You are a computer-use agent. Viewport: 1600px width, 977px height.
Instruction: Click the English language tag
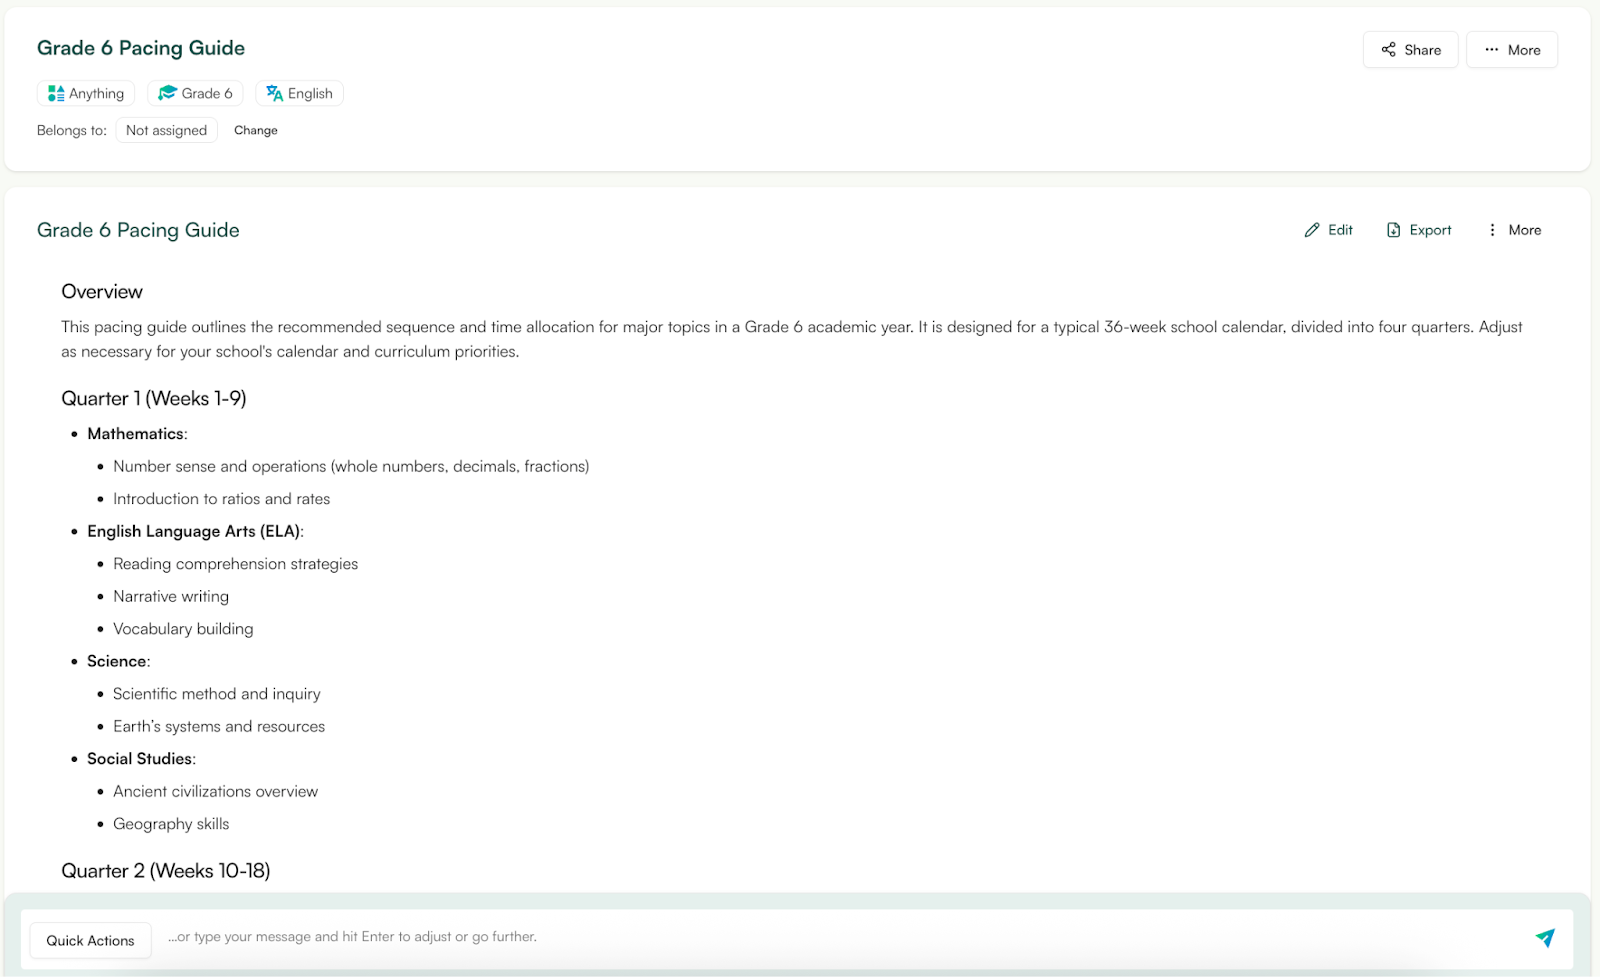(299, 93)
